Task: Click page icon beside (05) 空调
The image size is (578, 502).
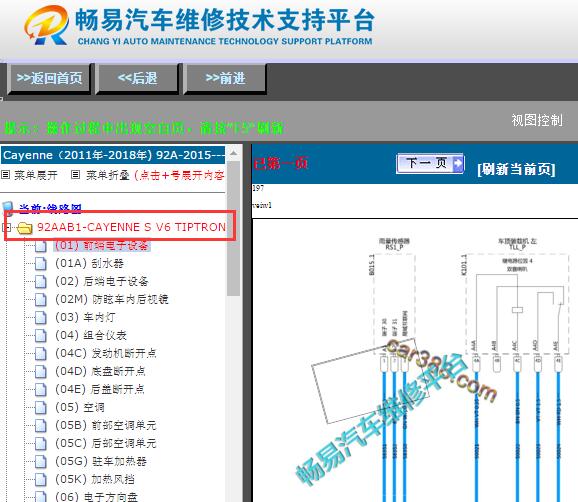Action: 41,408
